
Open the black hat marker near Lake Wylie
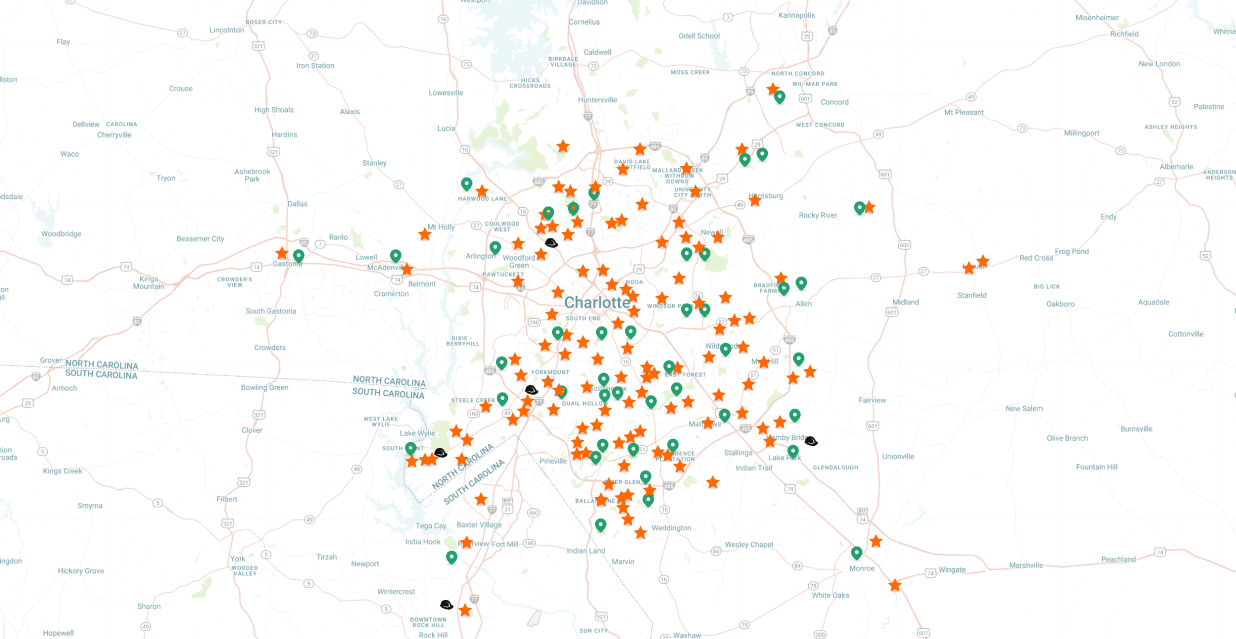pyautogui.click(x=440, y=453)
